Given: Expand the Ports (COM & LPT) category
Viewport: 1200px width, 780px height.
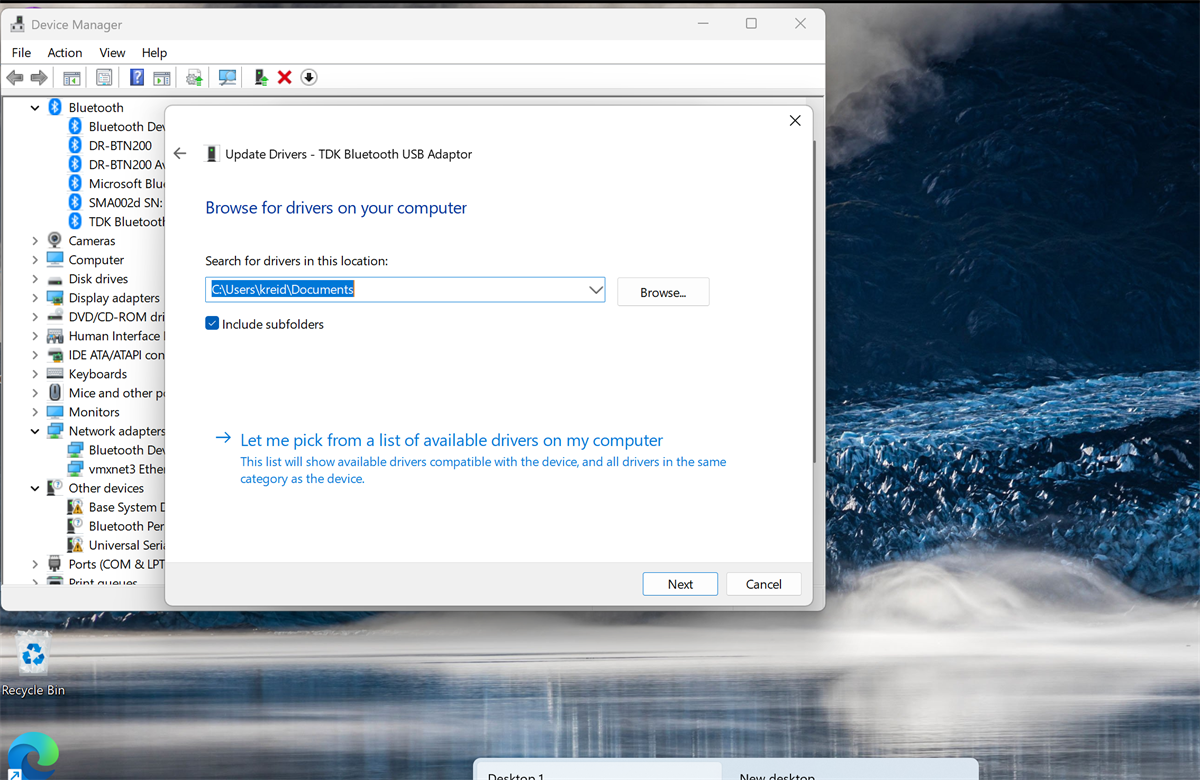Looking at the screenshot, I should 35,564.
